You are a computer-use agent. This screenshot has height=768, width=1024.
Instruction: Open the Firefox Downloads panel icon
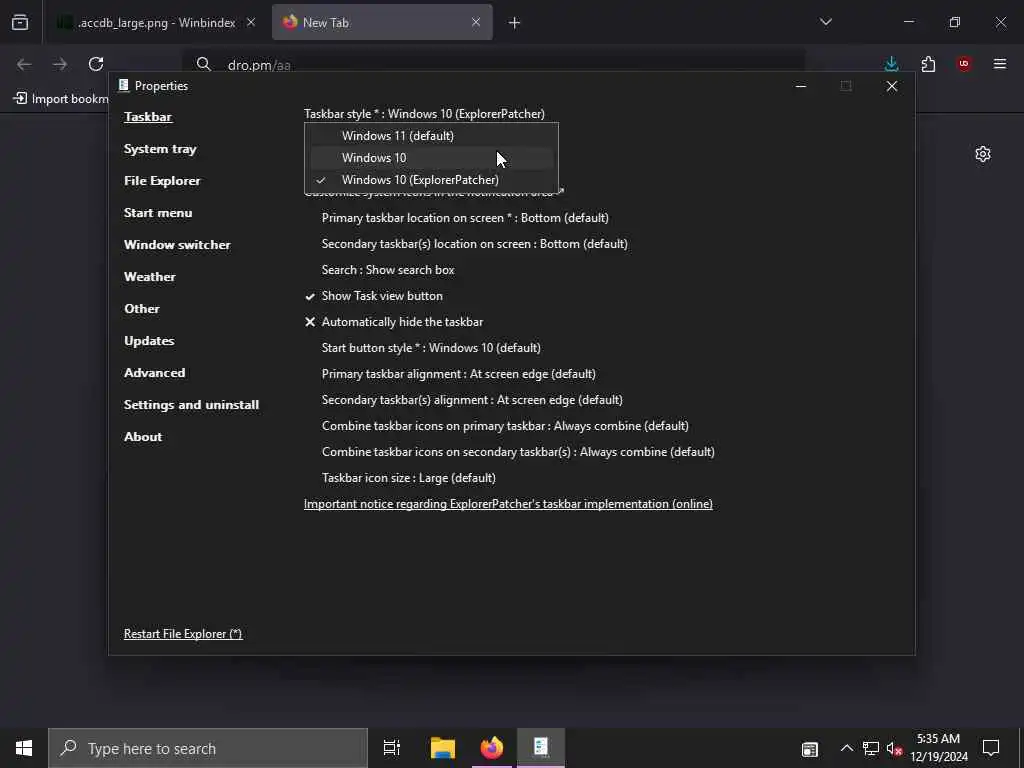pyautogui.click(x=891, y=64)
